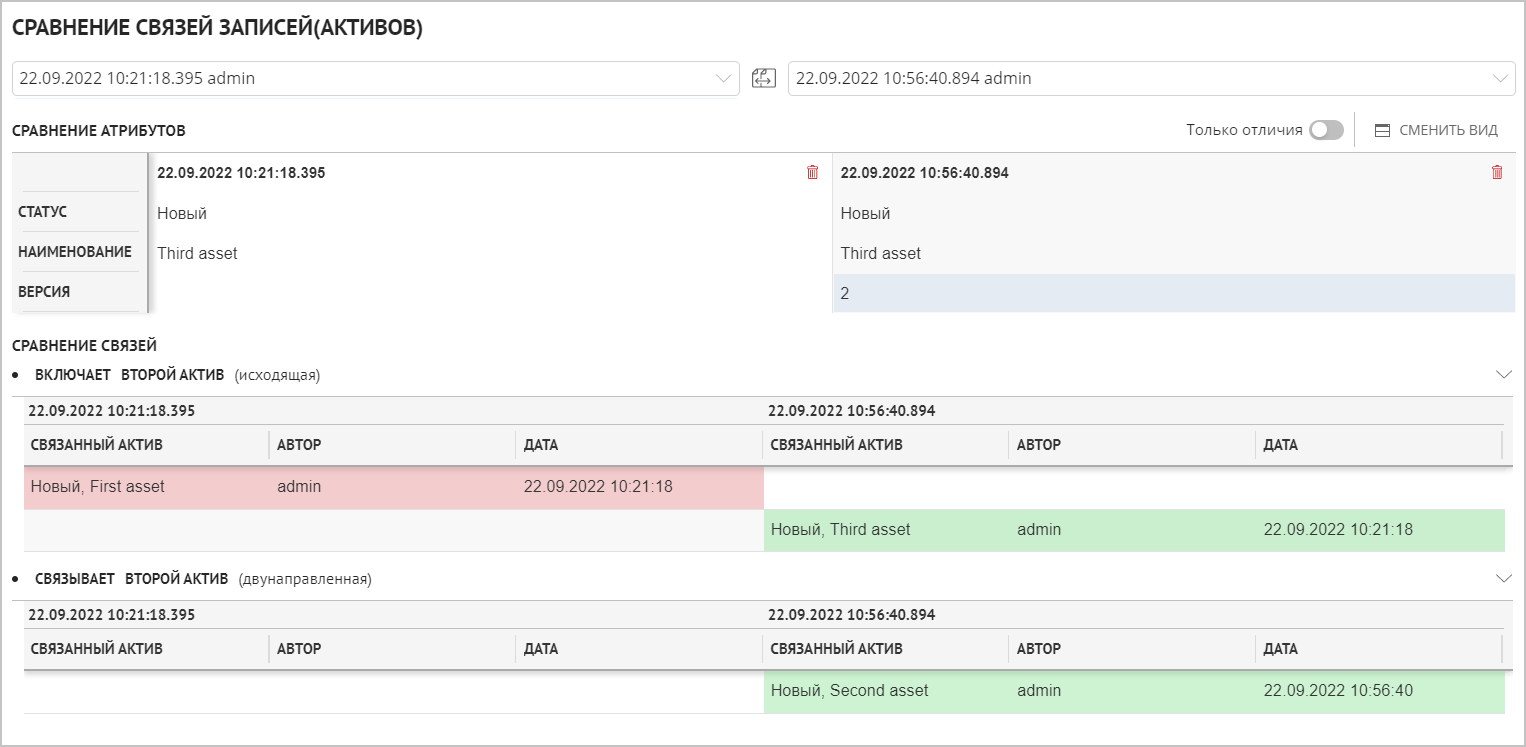1526x747 pixels.
Task: Select the green Third asset link row
Action: 1133,529
